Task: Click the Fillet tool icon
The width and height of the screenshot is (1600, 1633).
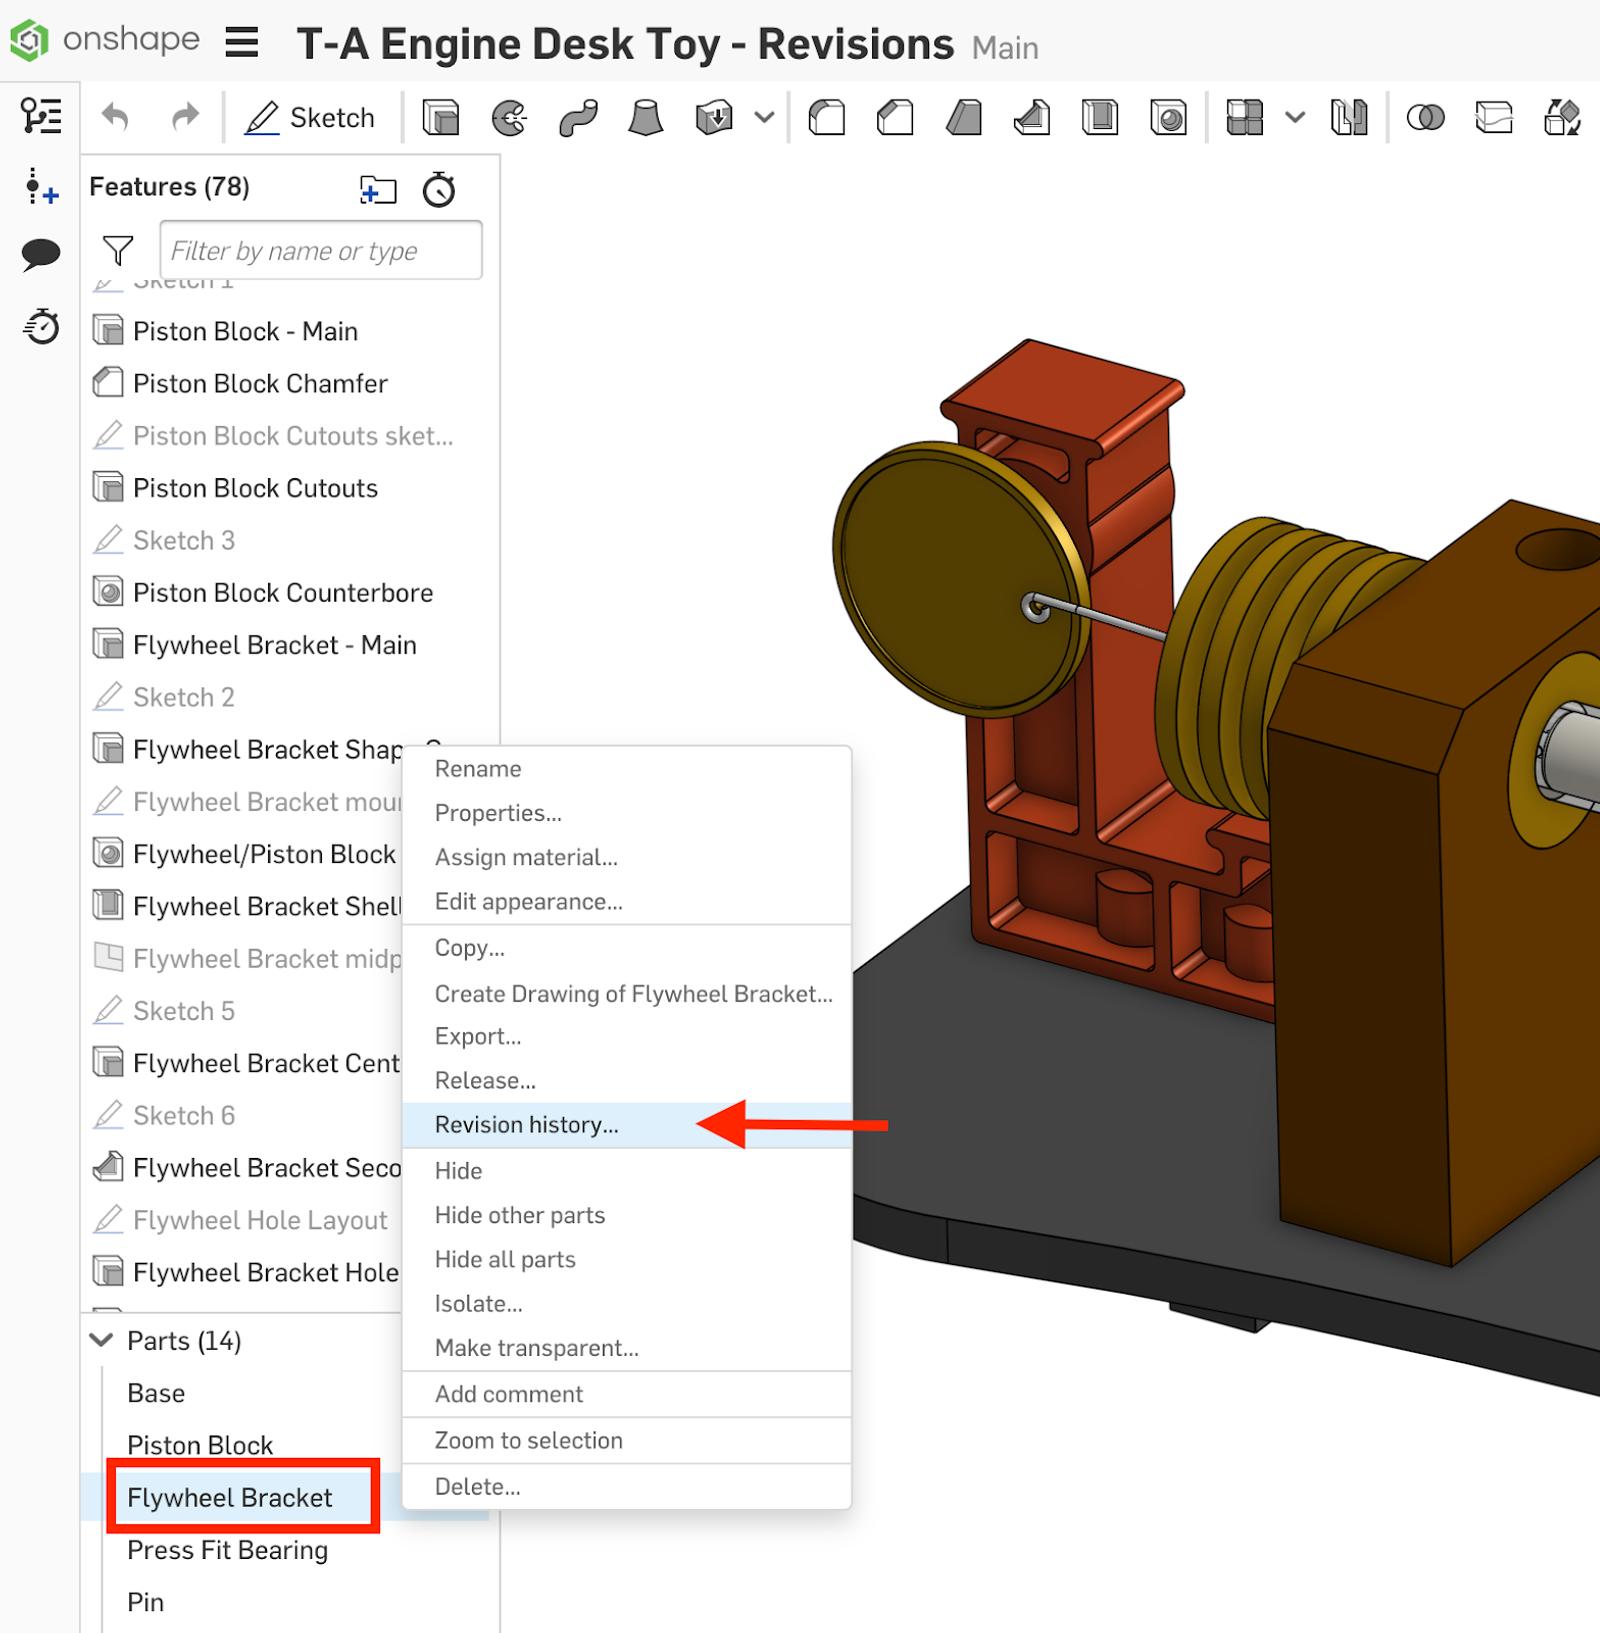Action: click(826, 118)
